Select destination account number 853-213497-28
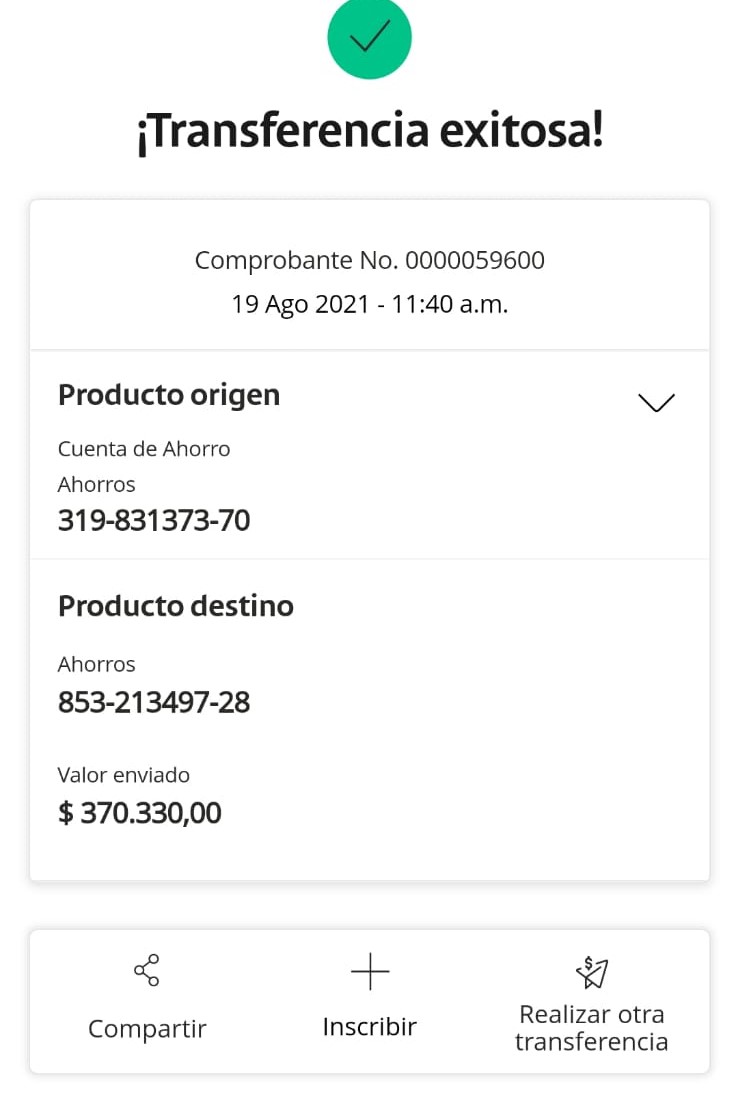 (154, 703)
